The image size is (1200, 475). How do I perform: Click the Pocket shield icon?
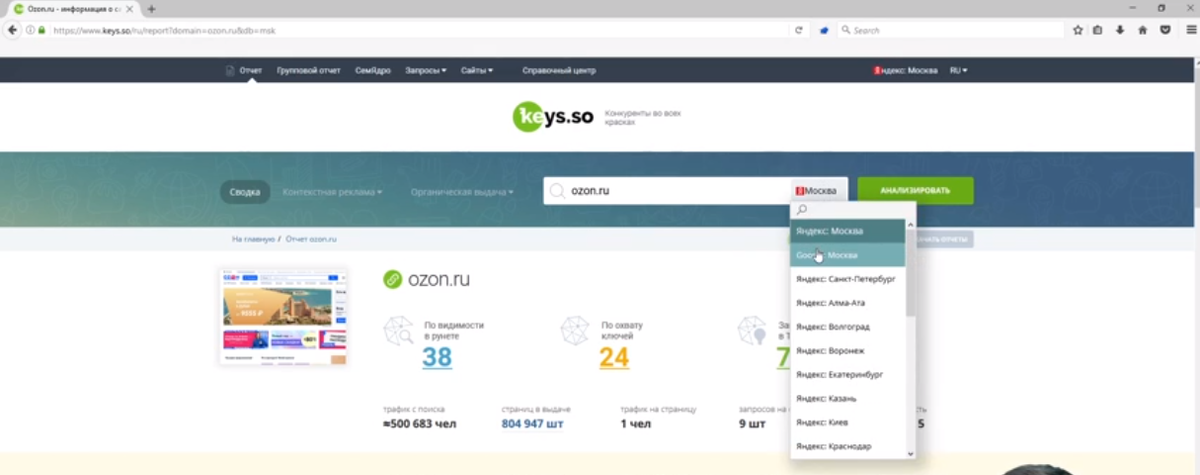[x=1165, y=30]
